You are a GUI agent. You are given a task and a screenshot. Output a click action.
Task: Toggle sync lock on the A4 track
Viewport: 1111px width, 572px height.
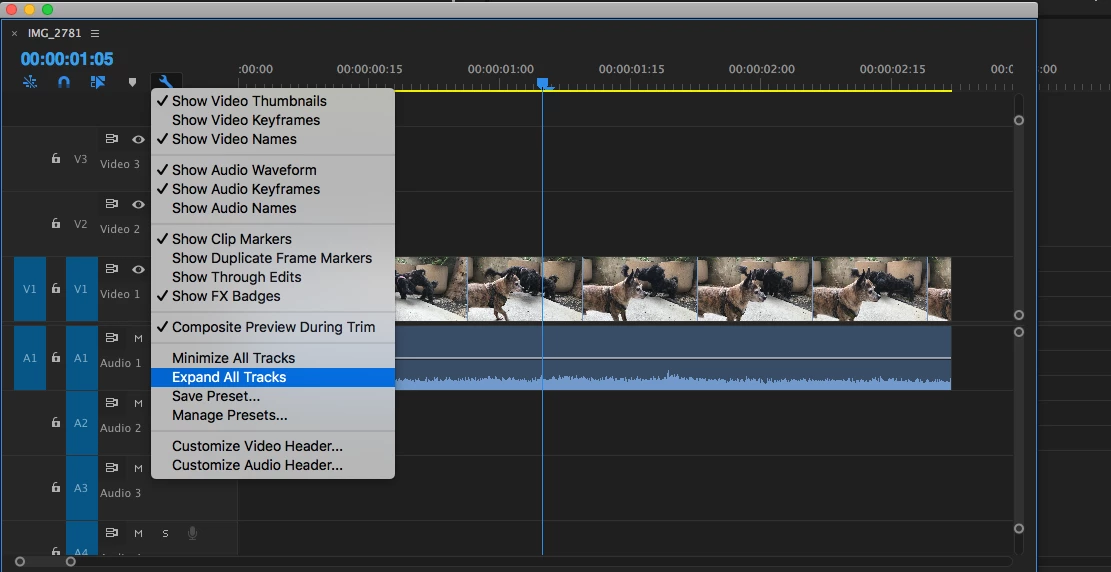click(111, 533)
